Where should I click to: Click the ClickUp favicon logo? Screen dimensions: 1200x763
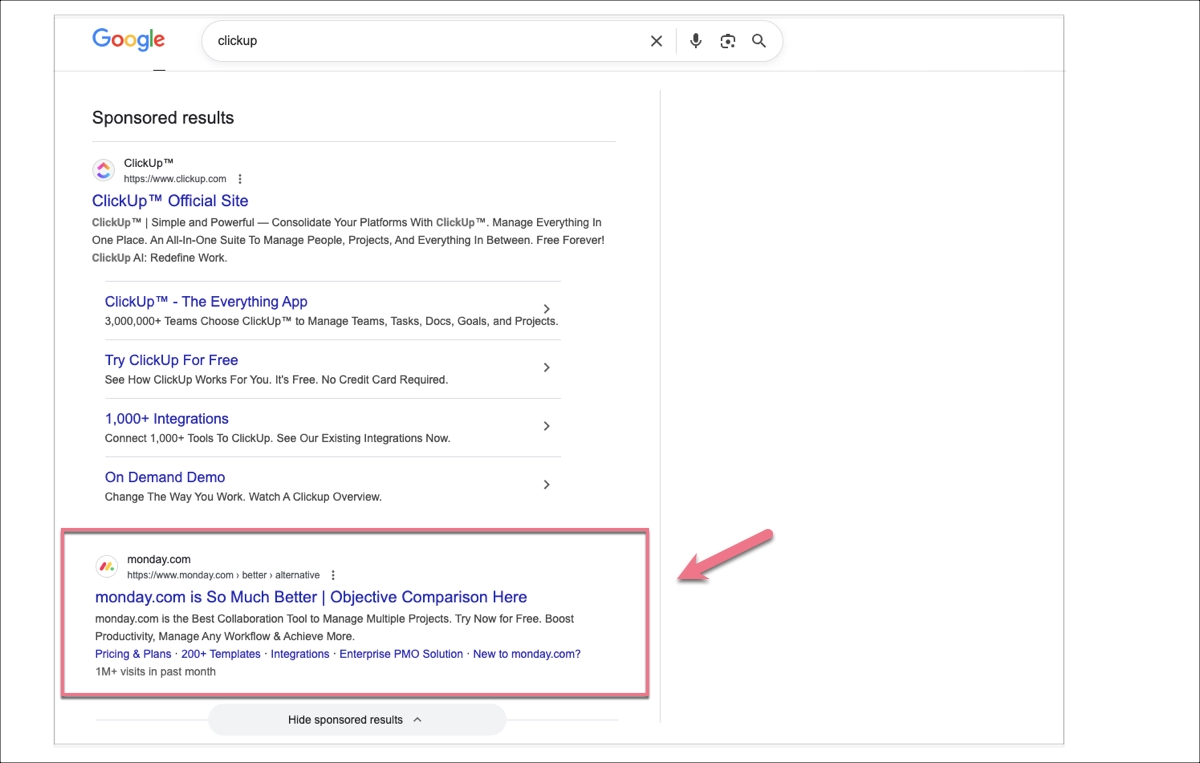point(104,170)
